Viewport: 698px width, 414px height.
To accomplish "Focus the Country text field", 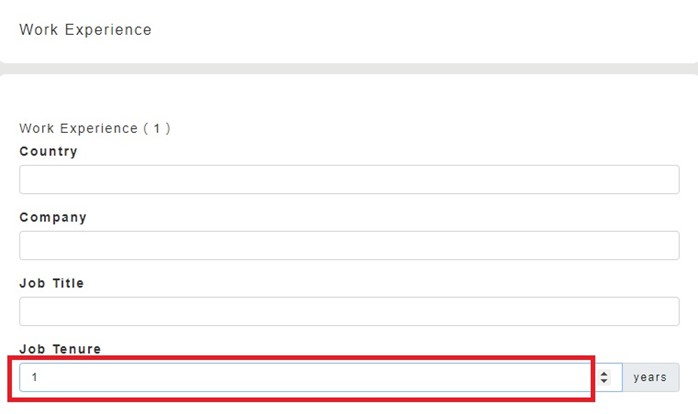I will coord(349,180).
